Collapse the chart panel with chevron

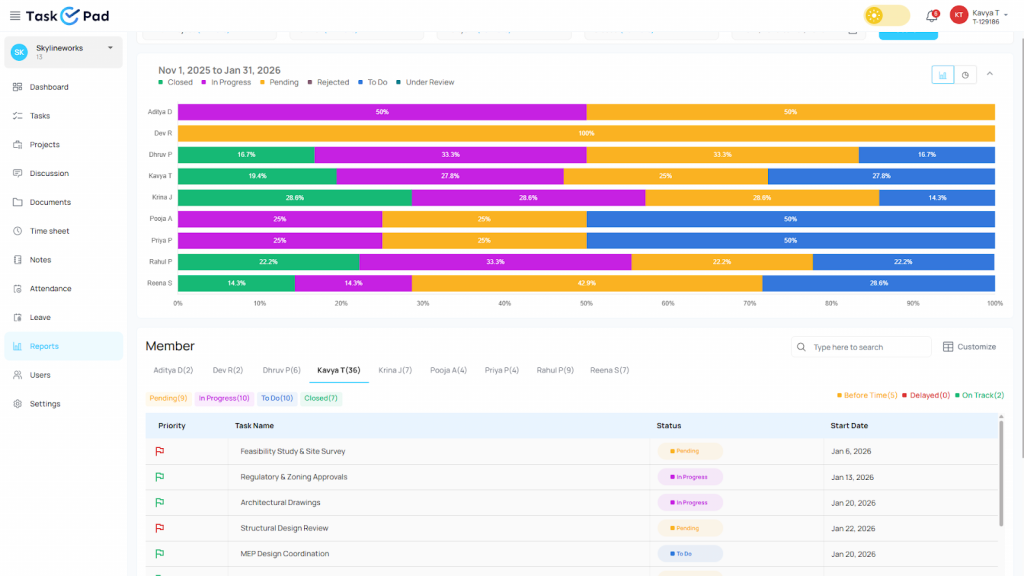click(x=990, y=74)
